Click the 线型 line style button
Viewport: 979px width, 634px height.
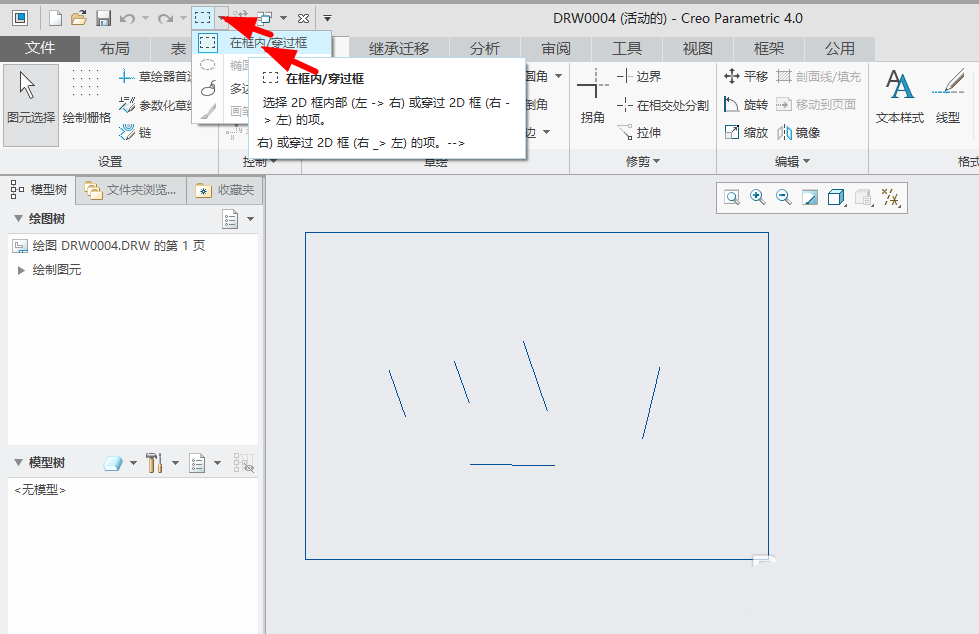pos(947,100)
